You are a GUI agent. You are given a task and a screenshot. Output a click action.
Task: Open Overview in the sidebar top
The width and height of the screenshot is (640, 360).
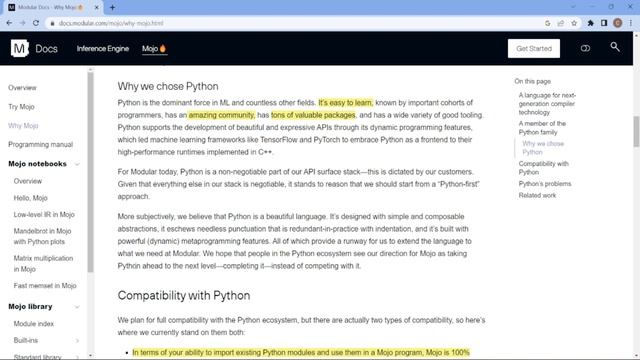[22, 88]
